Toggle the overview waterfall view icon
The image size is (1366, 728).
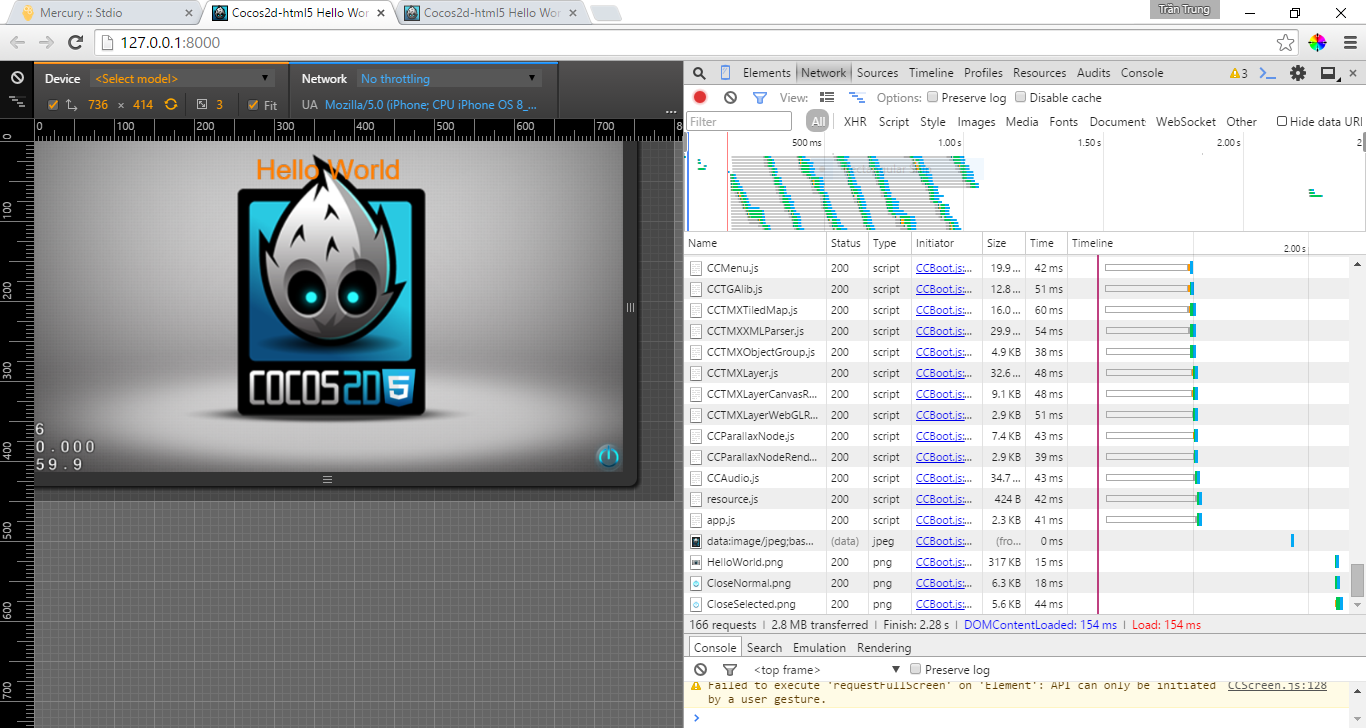(857, 97)
